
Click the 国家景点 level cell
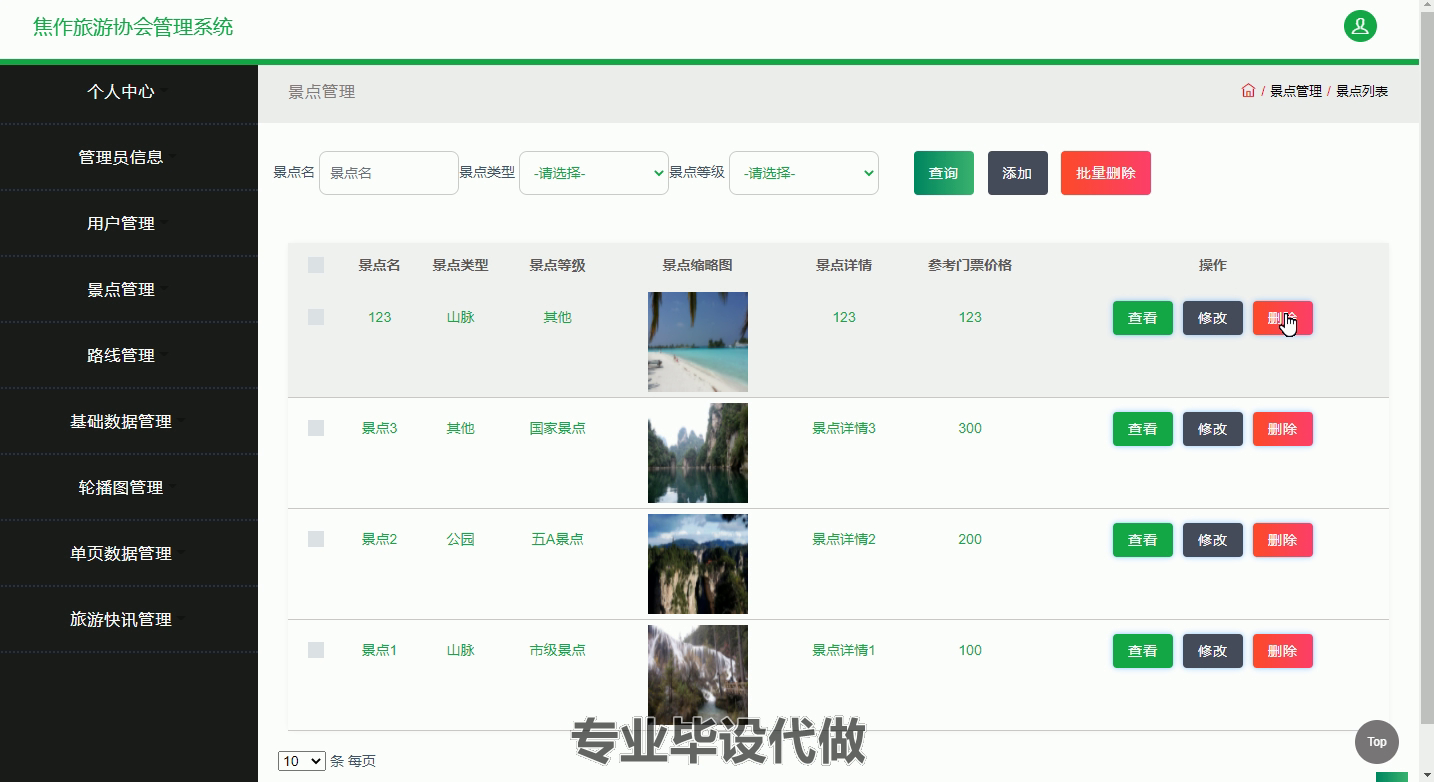pyautogui.click(x=557, y=428)
